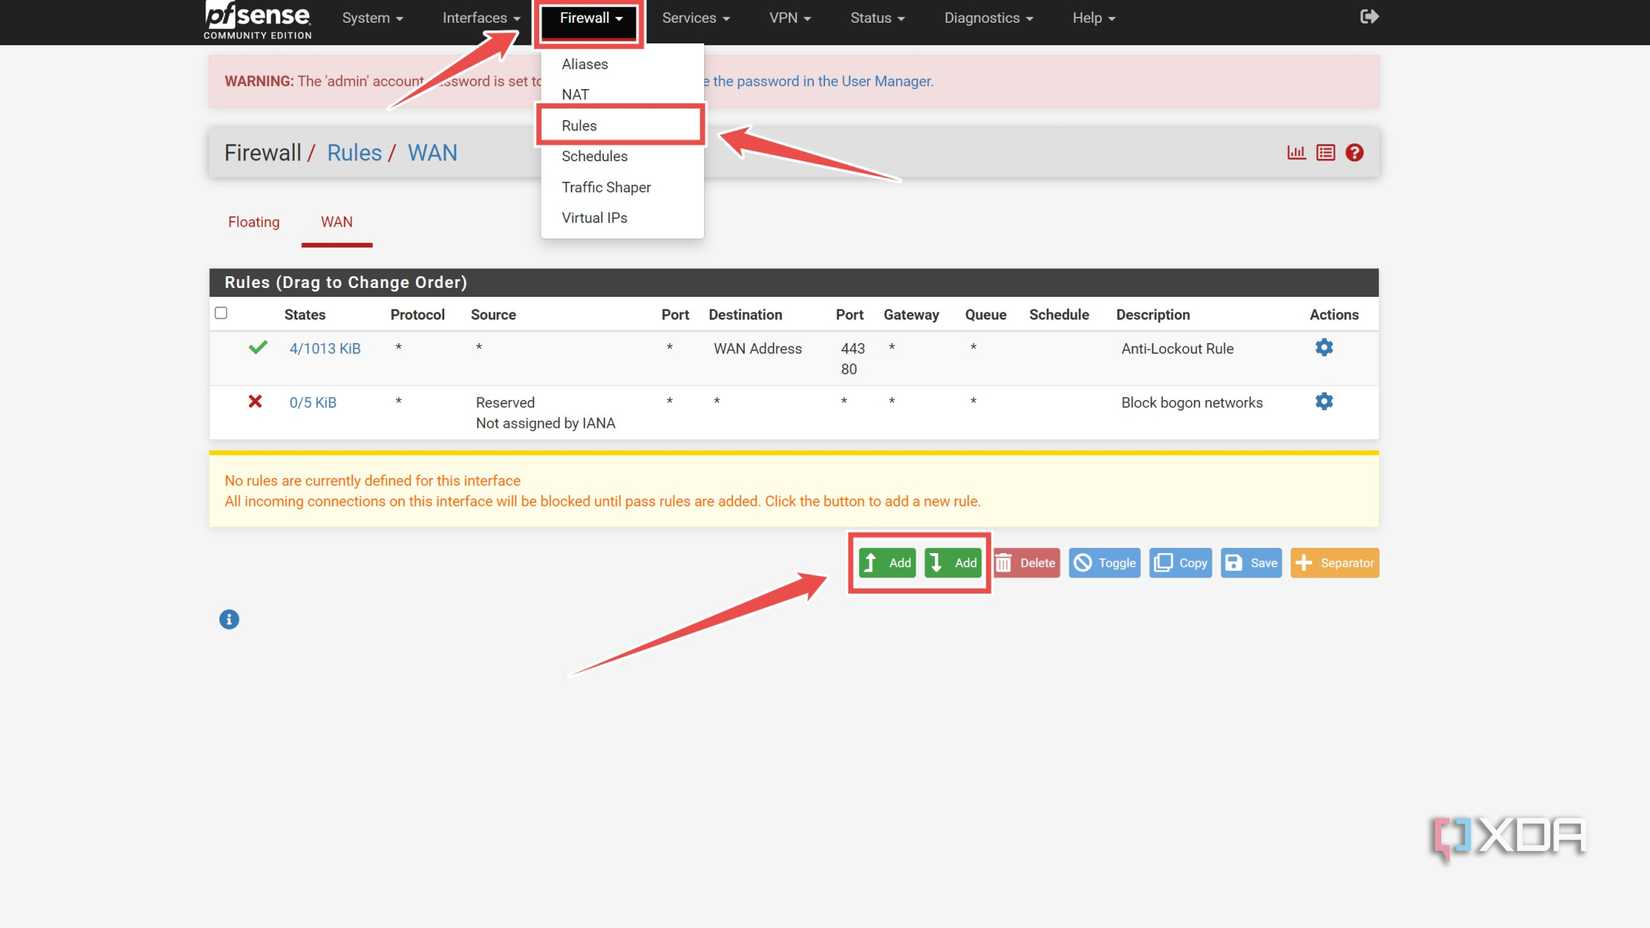Open the states graph icon in the breadcrumb bar
Image resolution: width=1650 pixels, height=928 pixels.
[x=1296, y=152]
